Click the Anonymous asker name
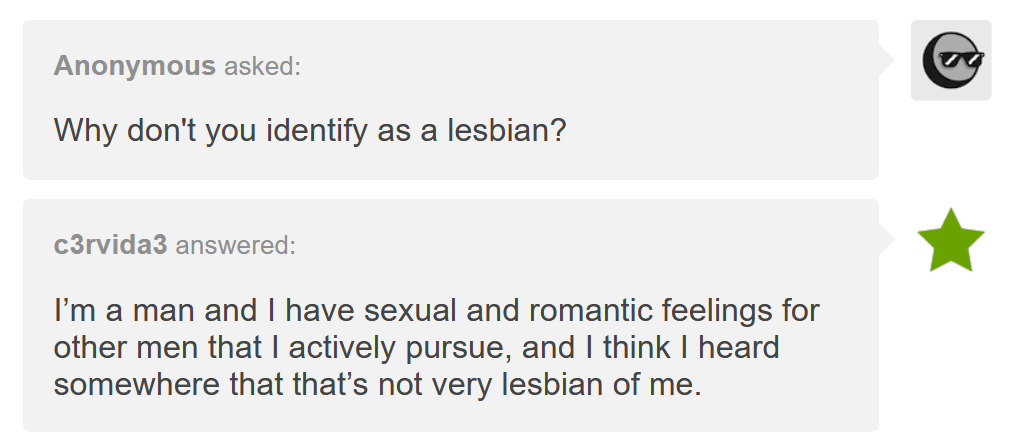This screenshot has height=443, width=1015. (134, 67)
